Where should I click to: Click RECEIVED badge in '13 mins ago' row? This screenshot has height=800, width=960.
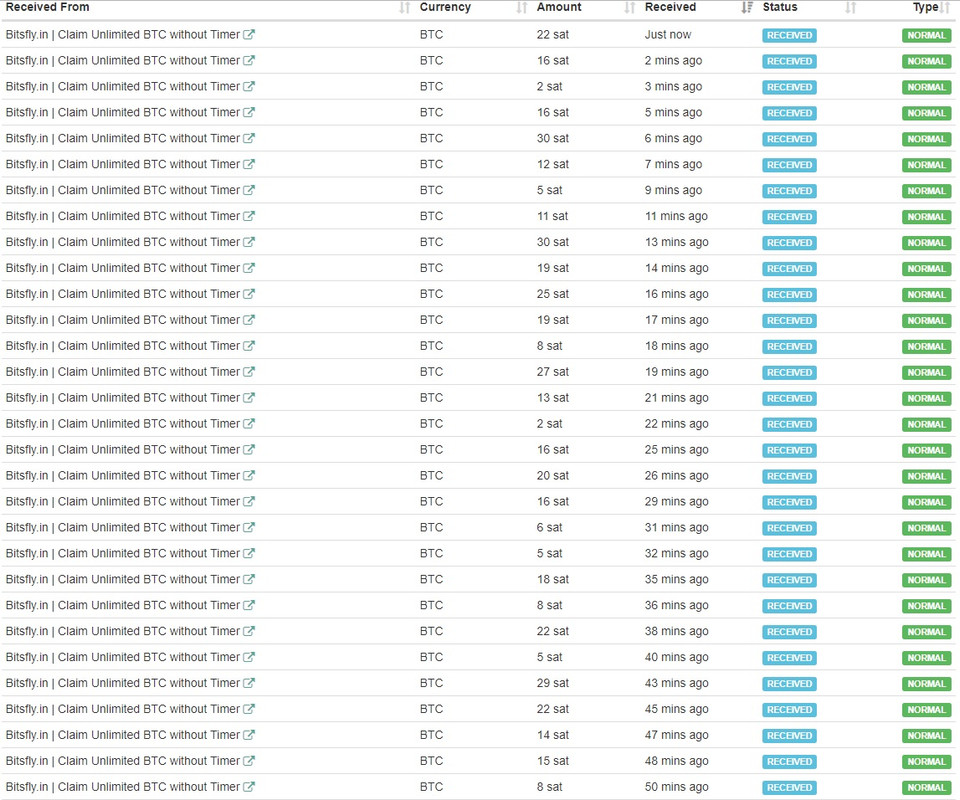tap(789, 242)
